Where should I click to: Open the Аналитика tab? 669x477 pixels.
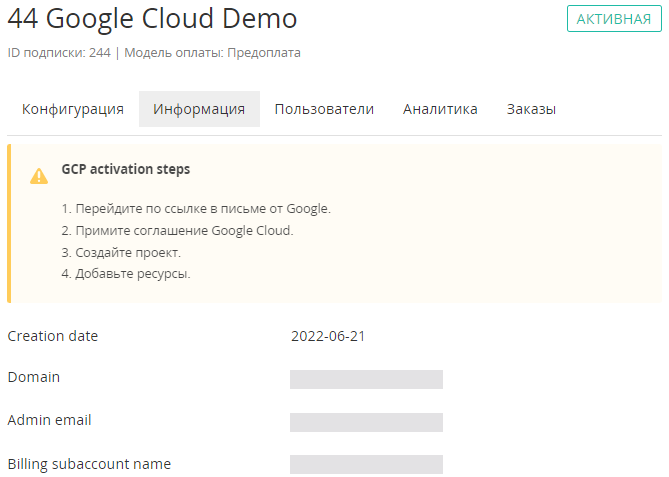440,109
